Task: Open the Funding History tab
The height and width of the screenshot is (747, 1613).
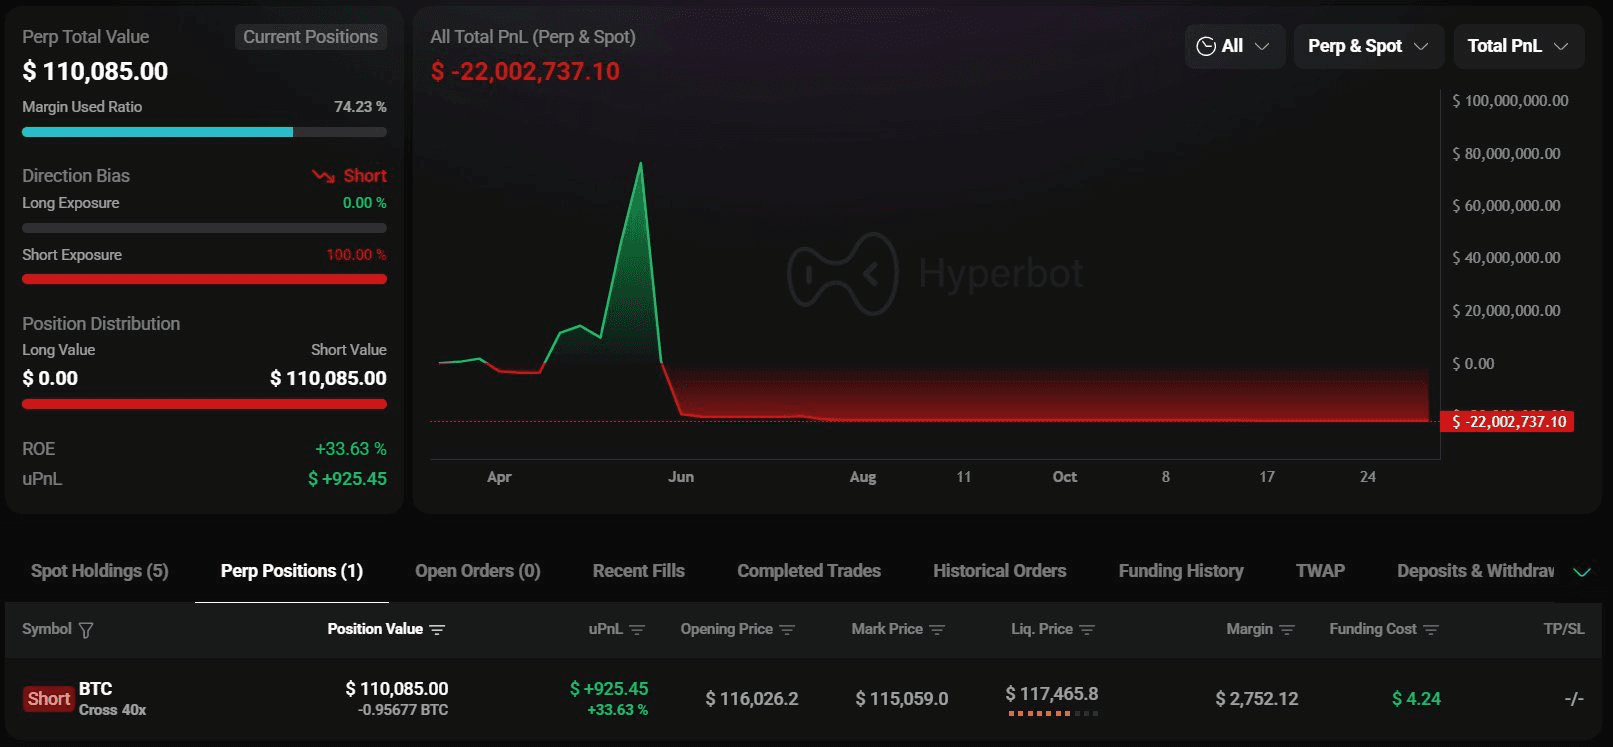Action: click(1180, 571)
